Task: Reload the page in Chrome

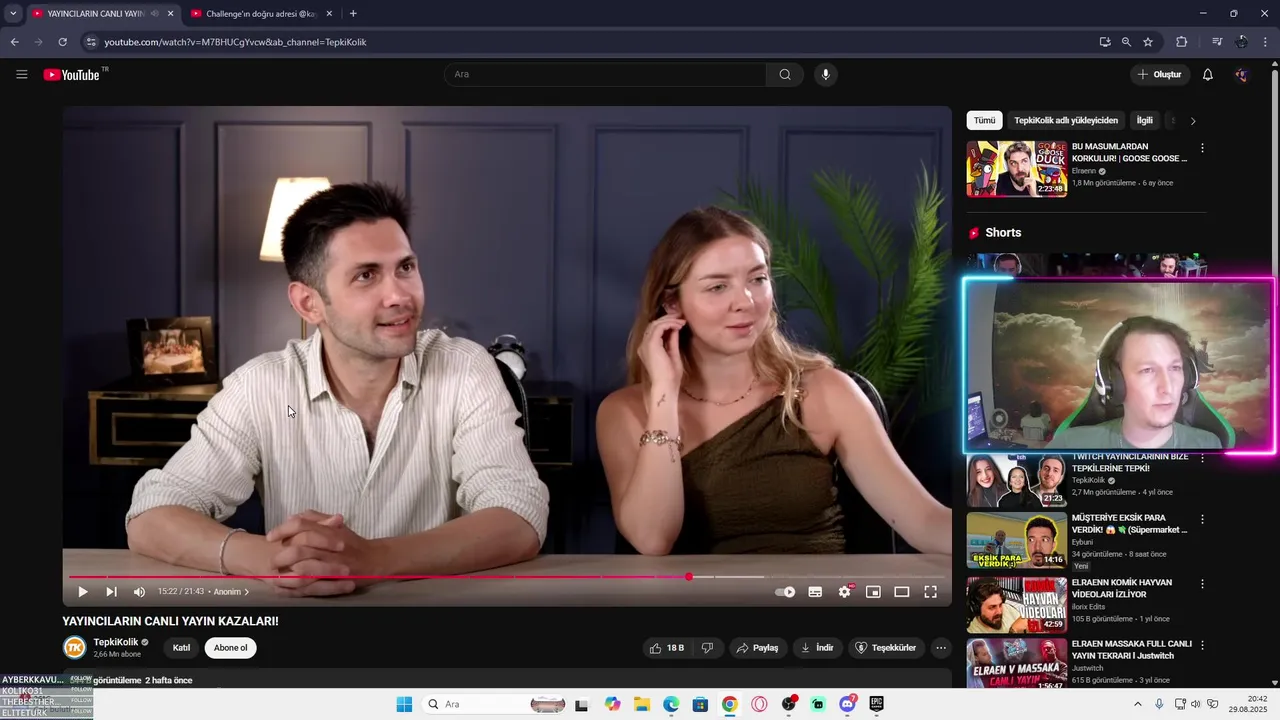Action: [62, 42]
